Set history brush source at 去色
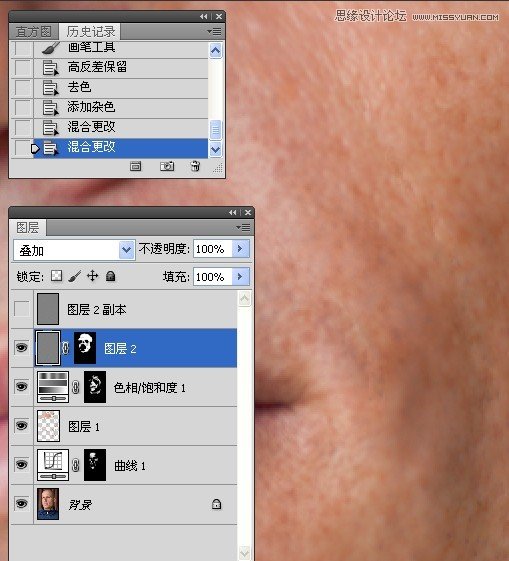The image size is (509, 561). click(23, 88)
